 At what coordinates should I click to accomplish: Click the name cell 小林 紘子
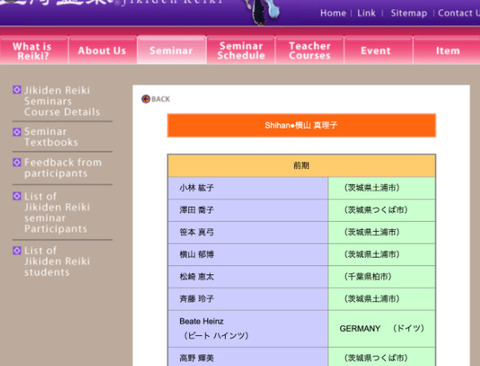(248, 188)
